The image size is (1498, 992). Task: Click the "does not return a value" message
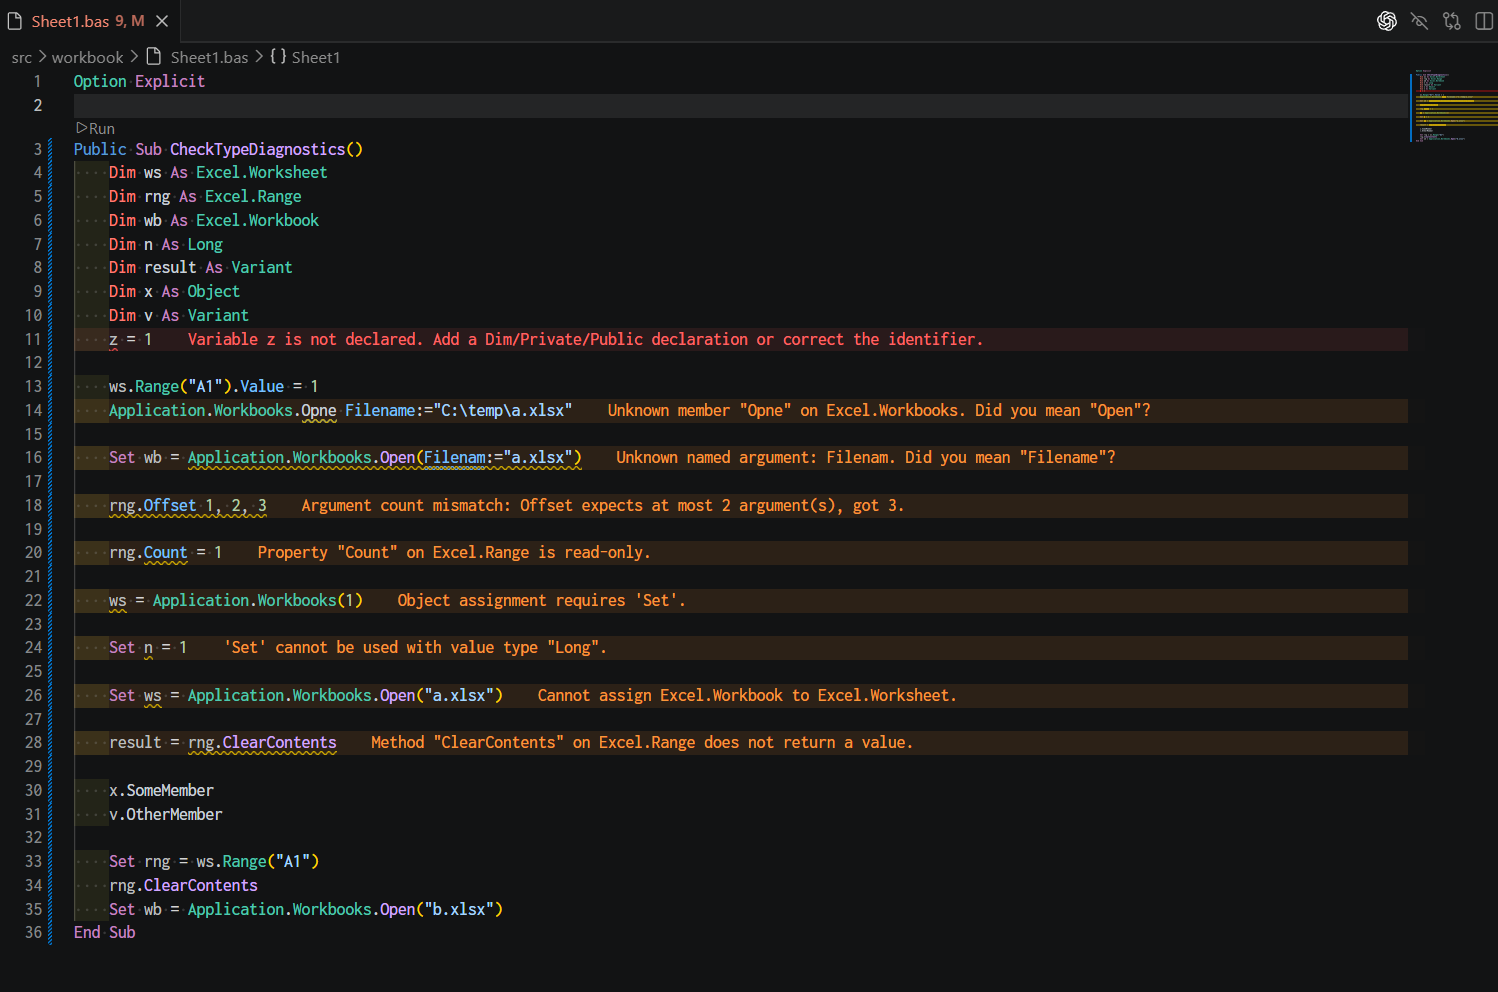coord(641,743)
